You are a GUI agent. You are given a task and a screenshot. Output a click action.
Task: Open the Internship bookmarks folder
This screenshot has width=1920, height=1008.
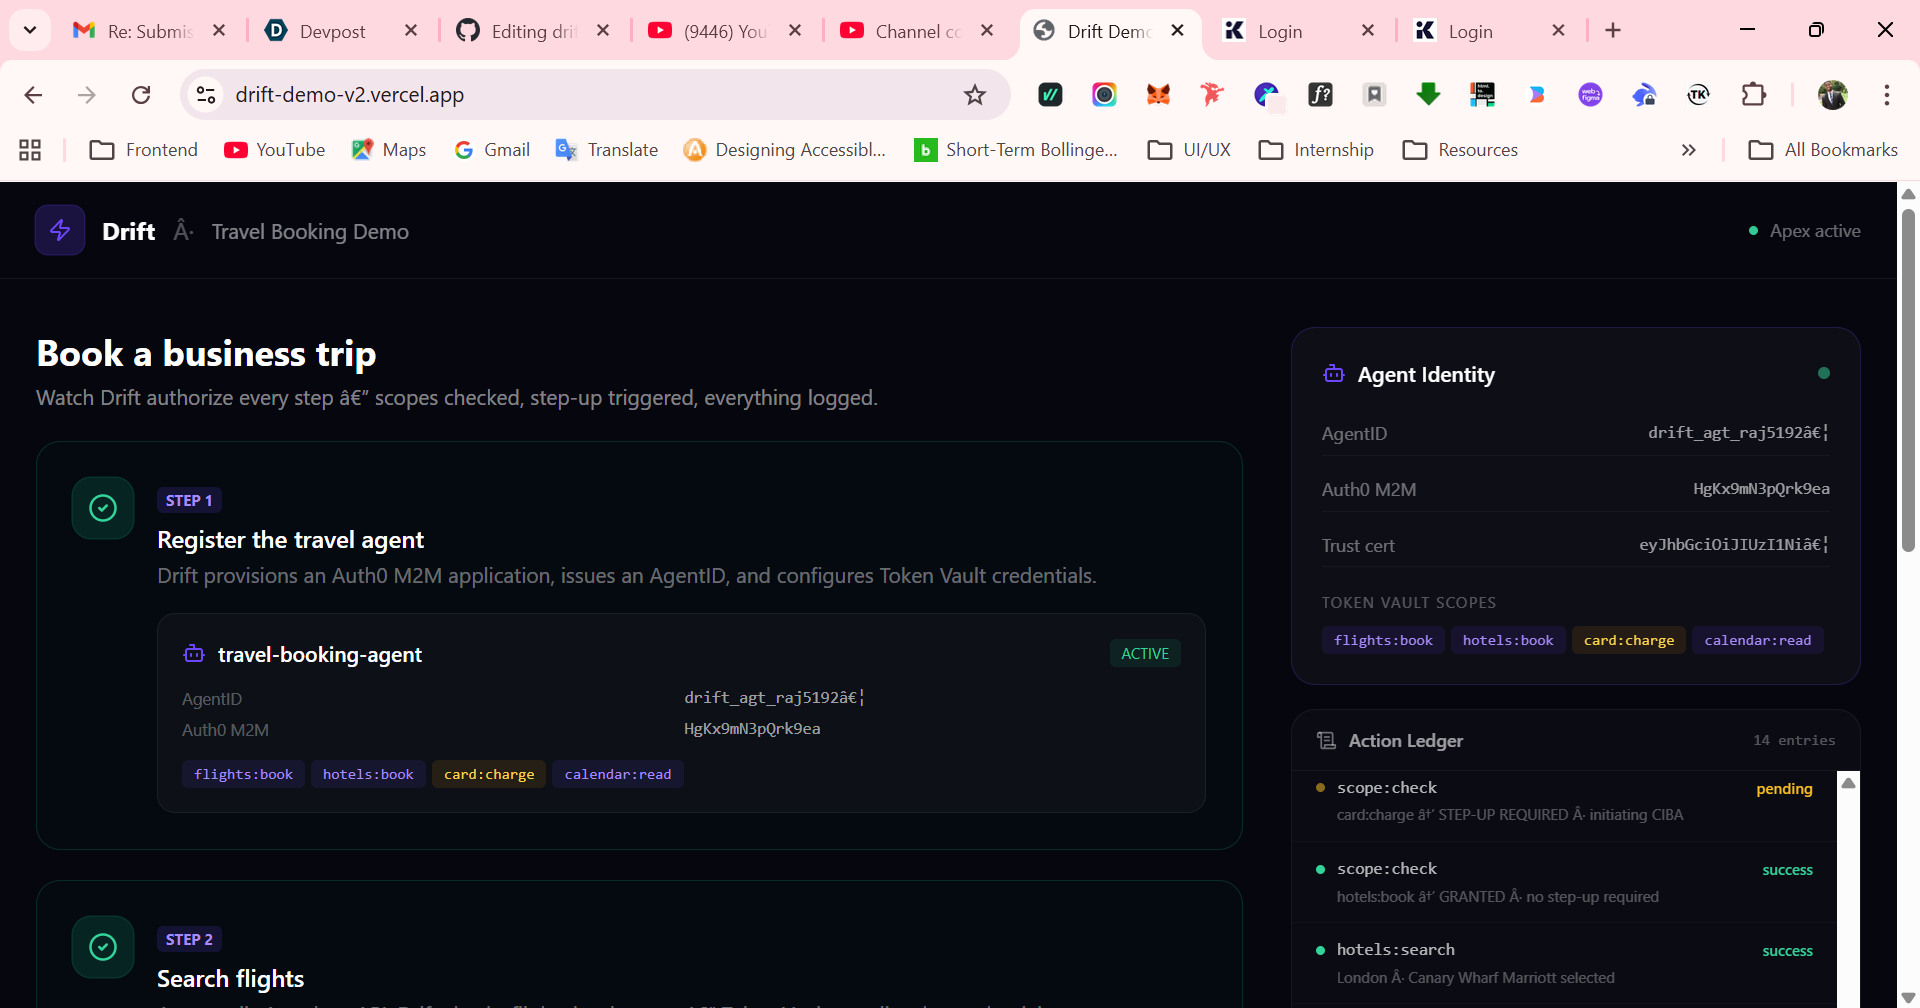tap(1316, 150)
